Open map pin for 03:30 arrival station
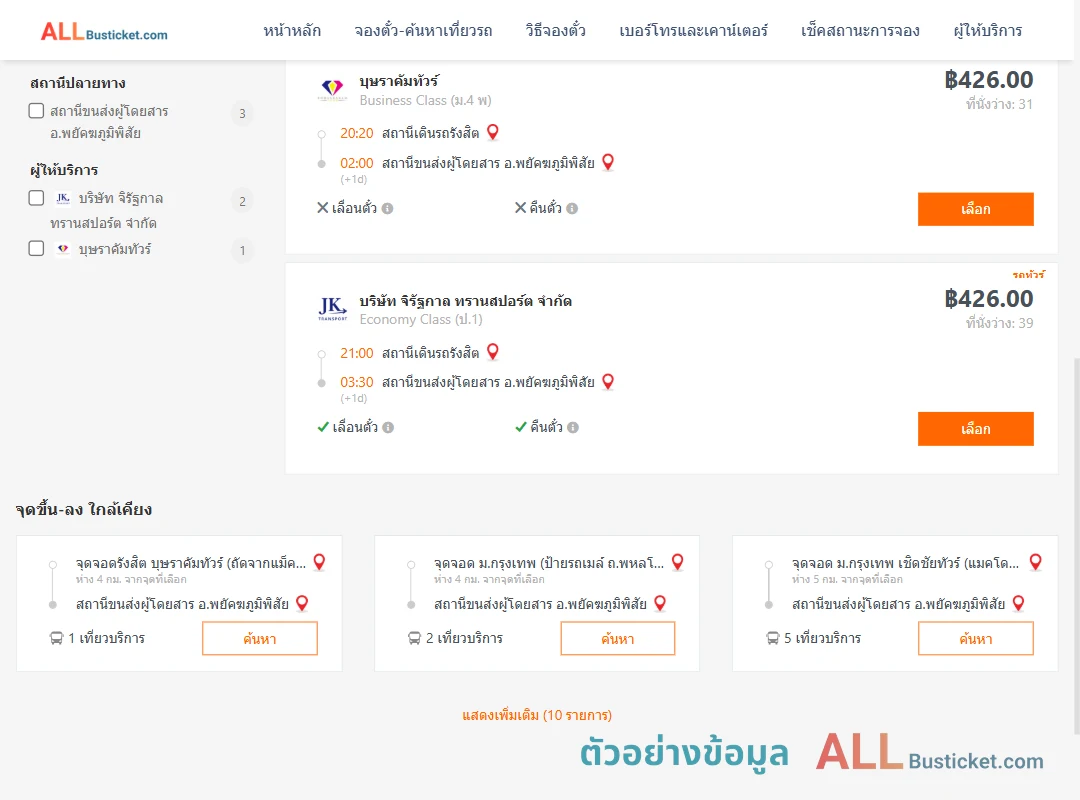 click(x=608, y=381)
